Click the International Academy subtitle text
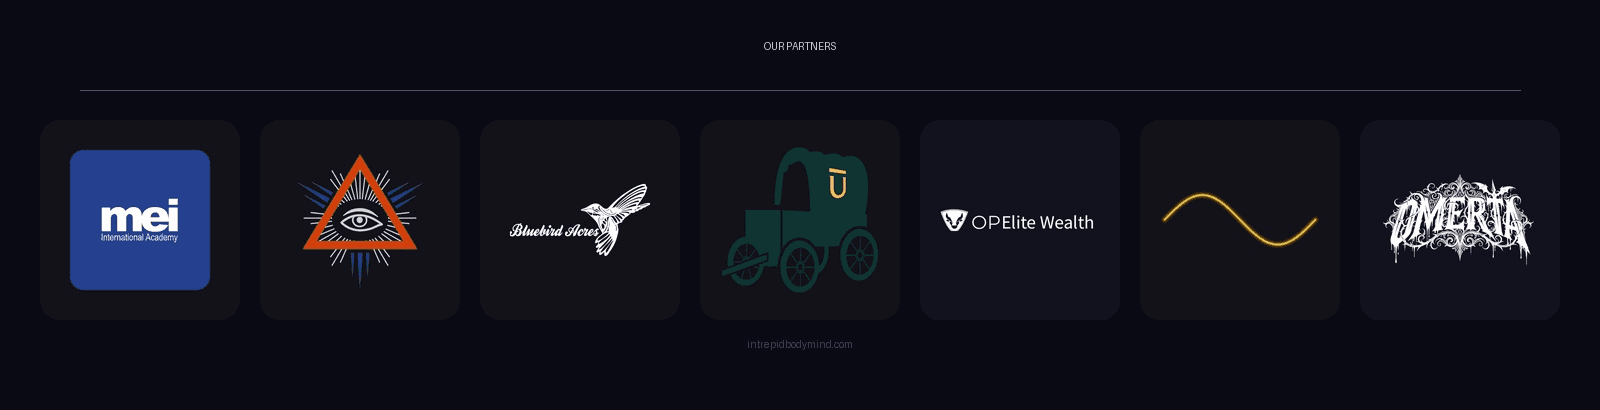Viewport: 1600px width, 410px height. pos(139,238)
